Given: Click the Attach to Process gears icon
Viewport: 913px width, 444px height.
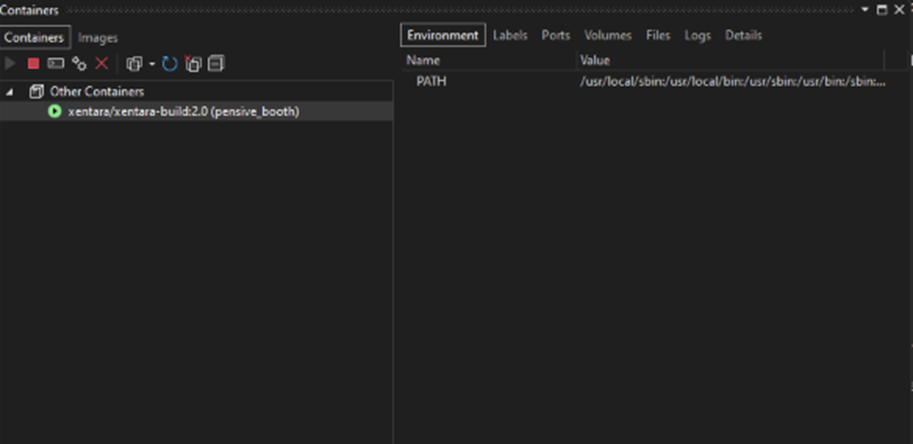Looking at the screenshot, I should pos(79,64).
